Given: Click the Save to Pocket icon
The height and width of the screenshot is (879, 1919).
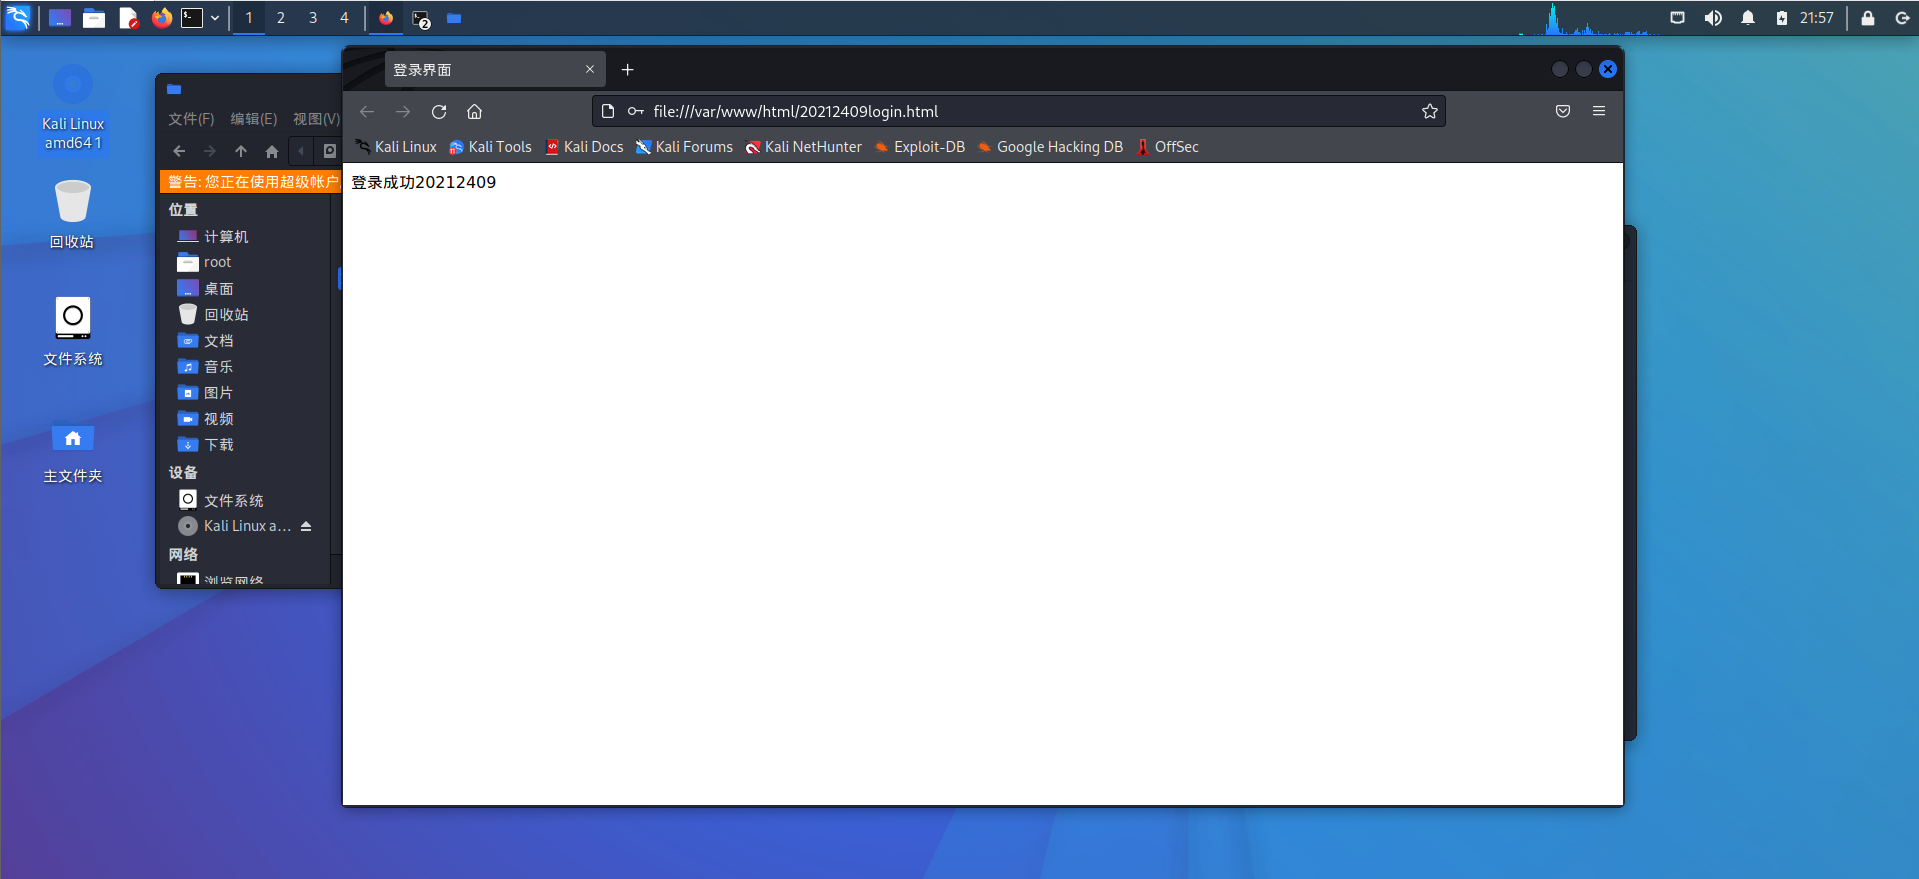Looking at the screenshot, I should 1563,111.
